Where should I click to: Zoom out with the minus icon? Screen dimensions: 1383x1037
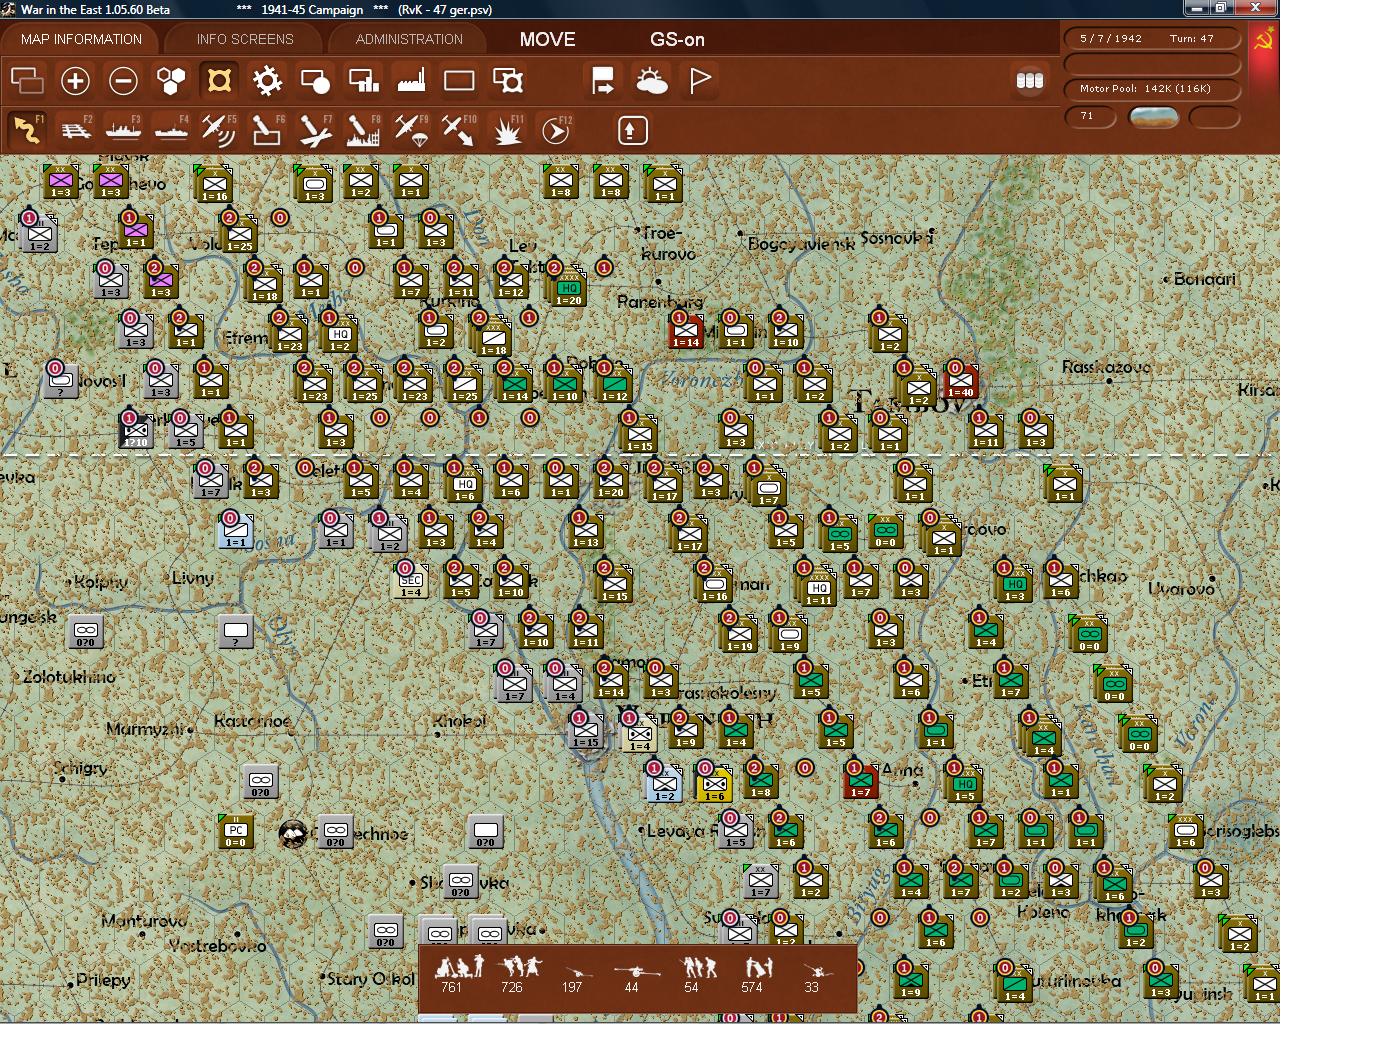[123, 80]
